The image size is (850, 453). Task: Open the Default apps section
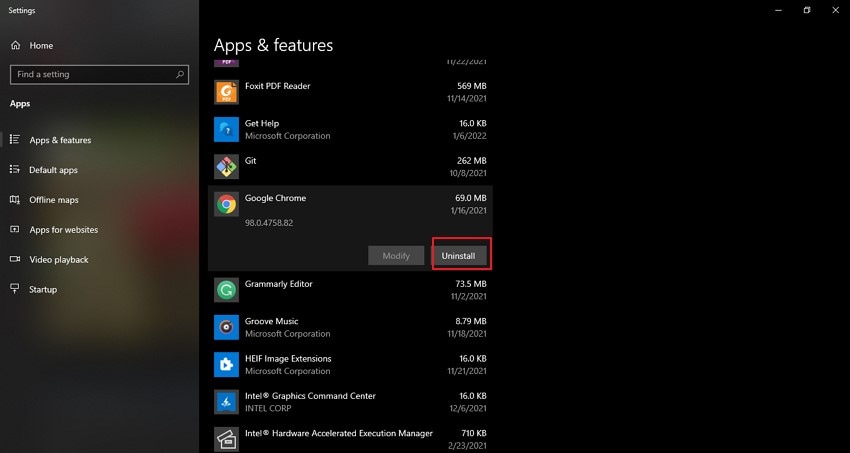[x=53, y=170]
